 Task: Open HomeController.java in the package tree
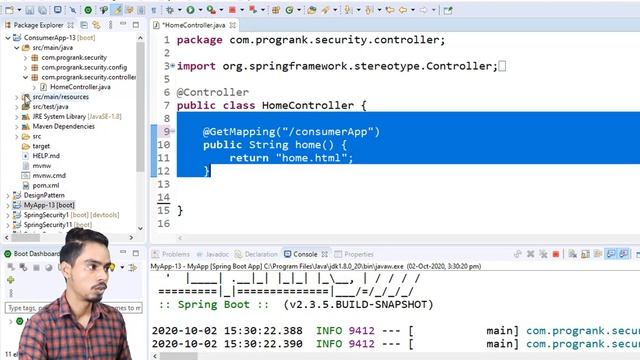[x=80, y=87]
